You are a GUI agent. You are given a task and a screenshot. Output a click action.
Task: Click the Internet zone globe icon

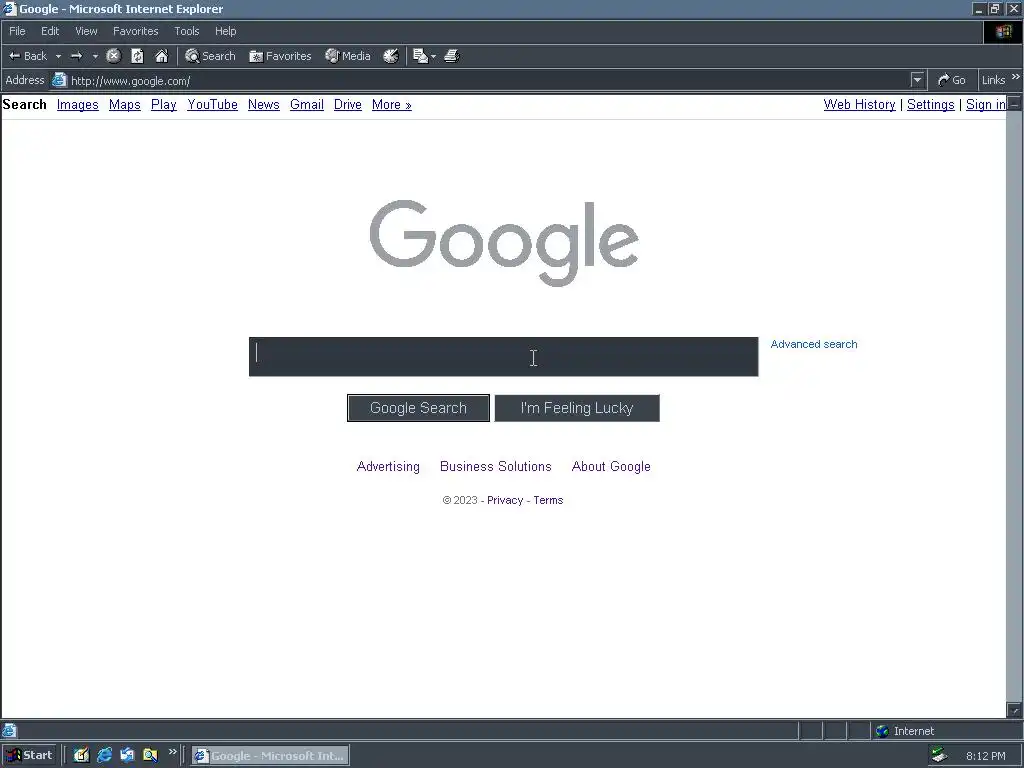tap(882, 731)
